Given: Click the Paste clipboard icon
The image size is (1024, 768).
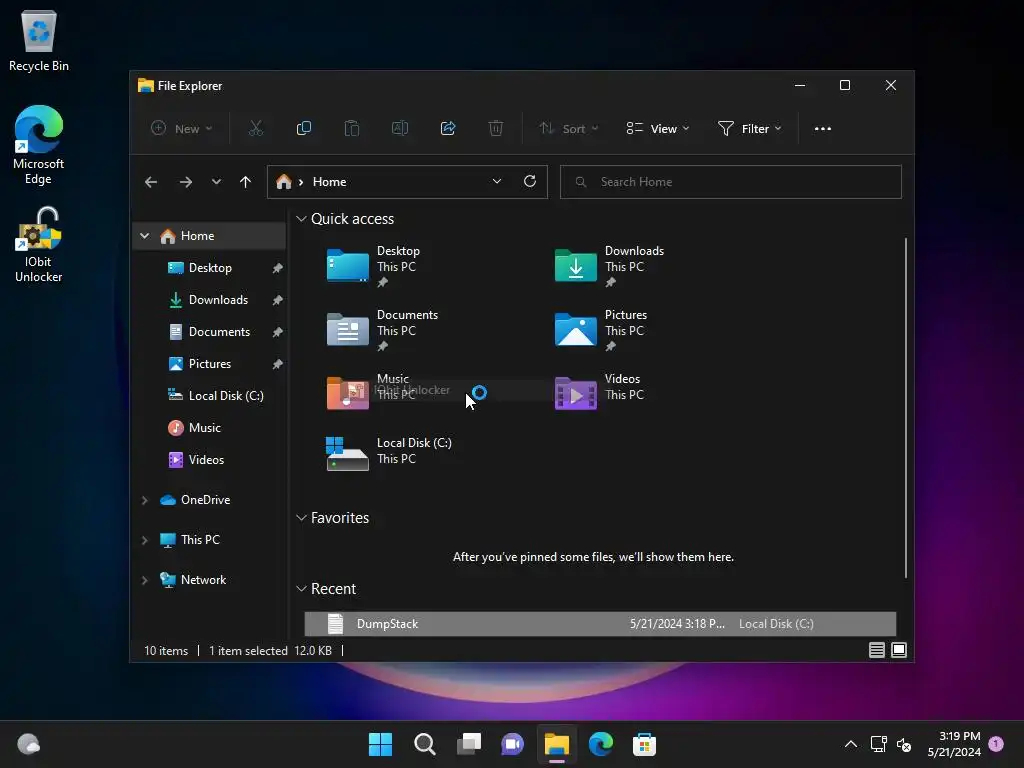Looking at the screenshot, I should click(x=351, y=129).
